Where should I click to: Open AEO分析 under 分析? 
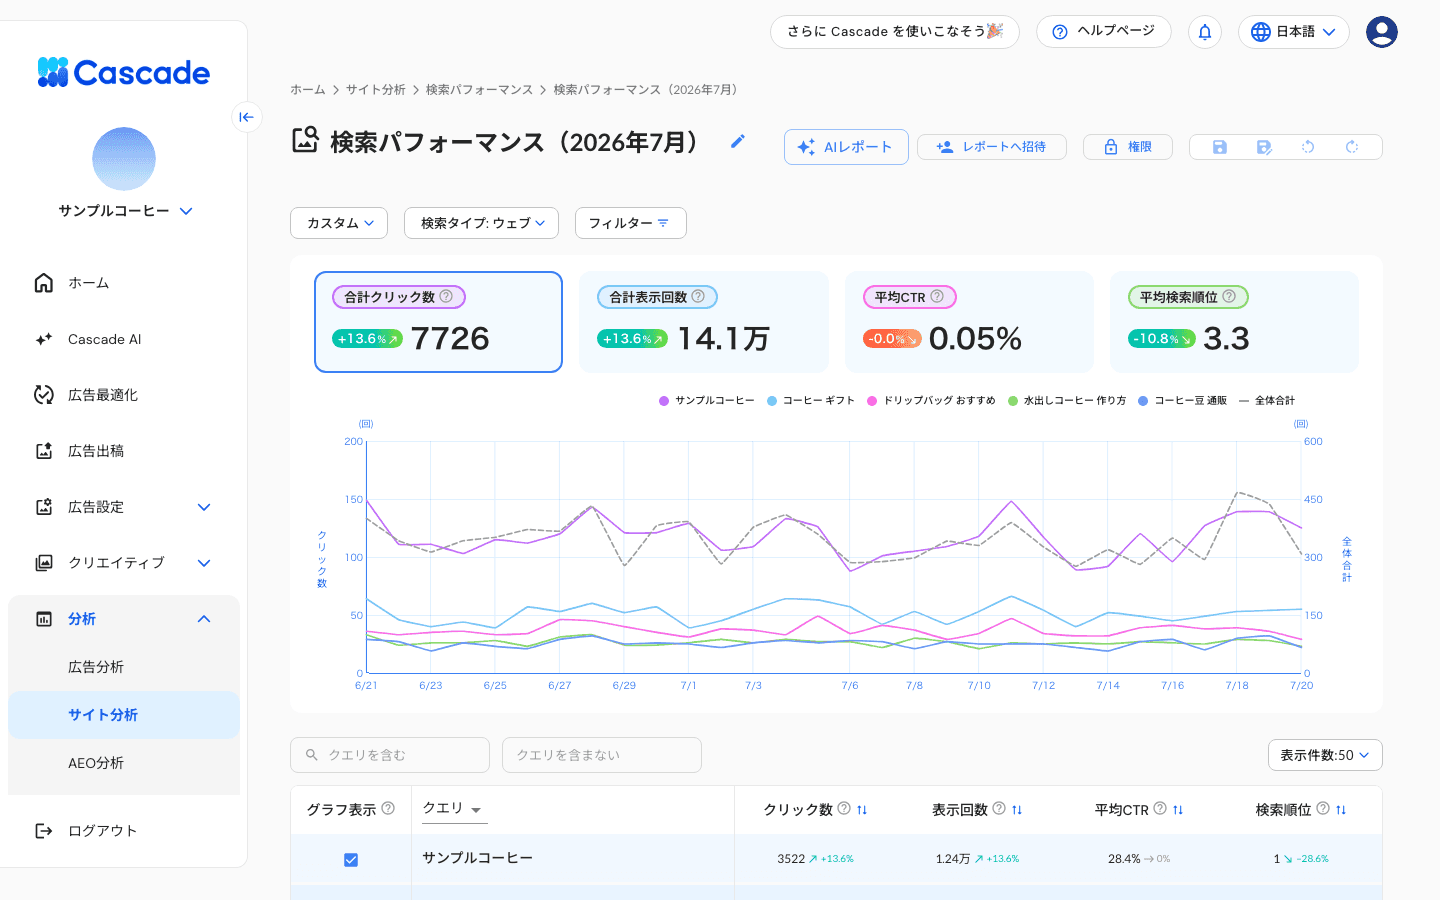click(124, 763)
